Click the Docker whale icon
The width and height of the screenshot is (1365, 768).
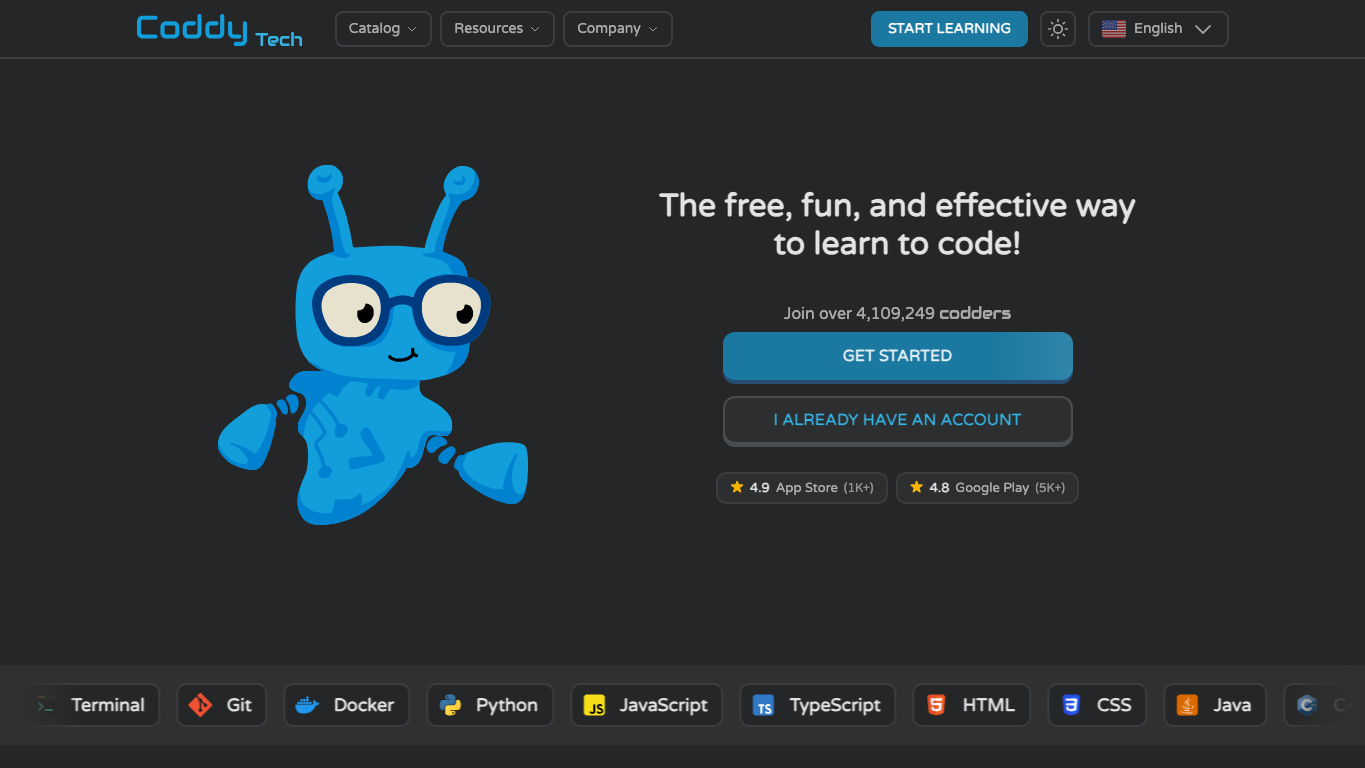307,705
